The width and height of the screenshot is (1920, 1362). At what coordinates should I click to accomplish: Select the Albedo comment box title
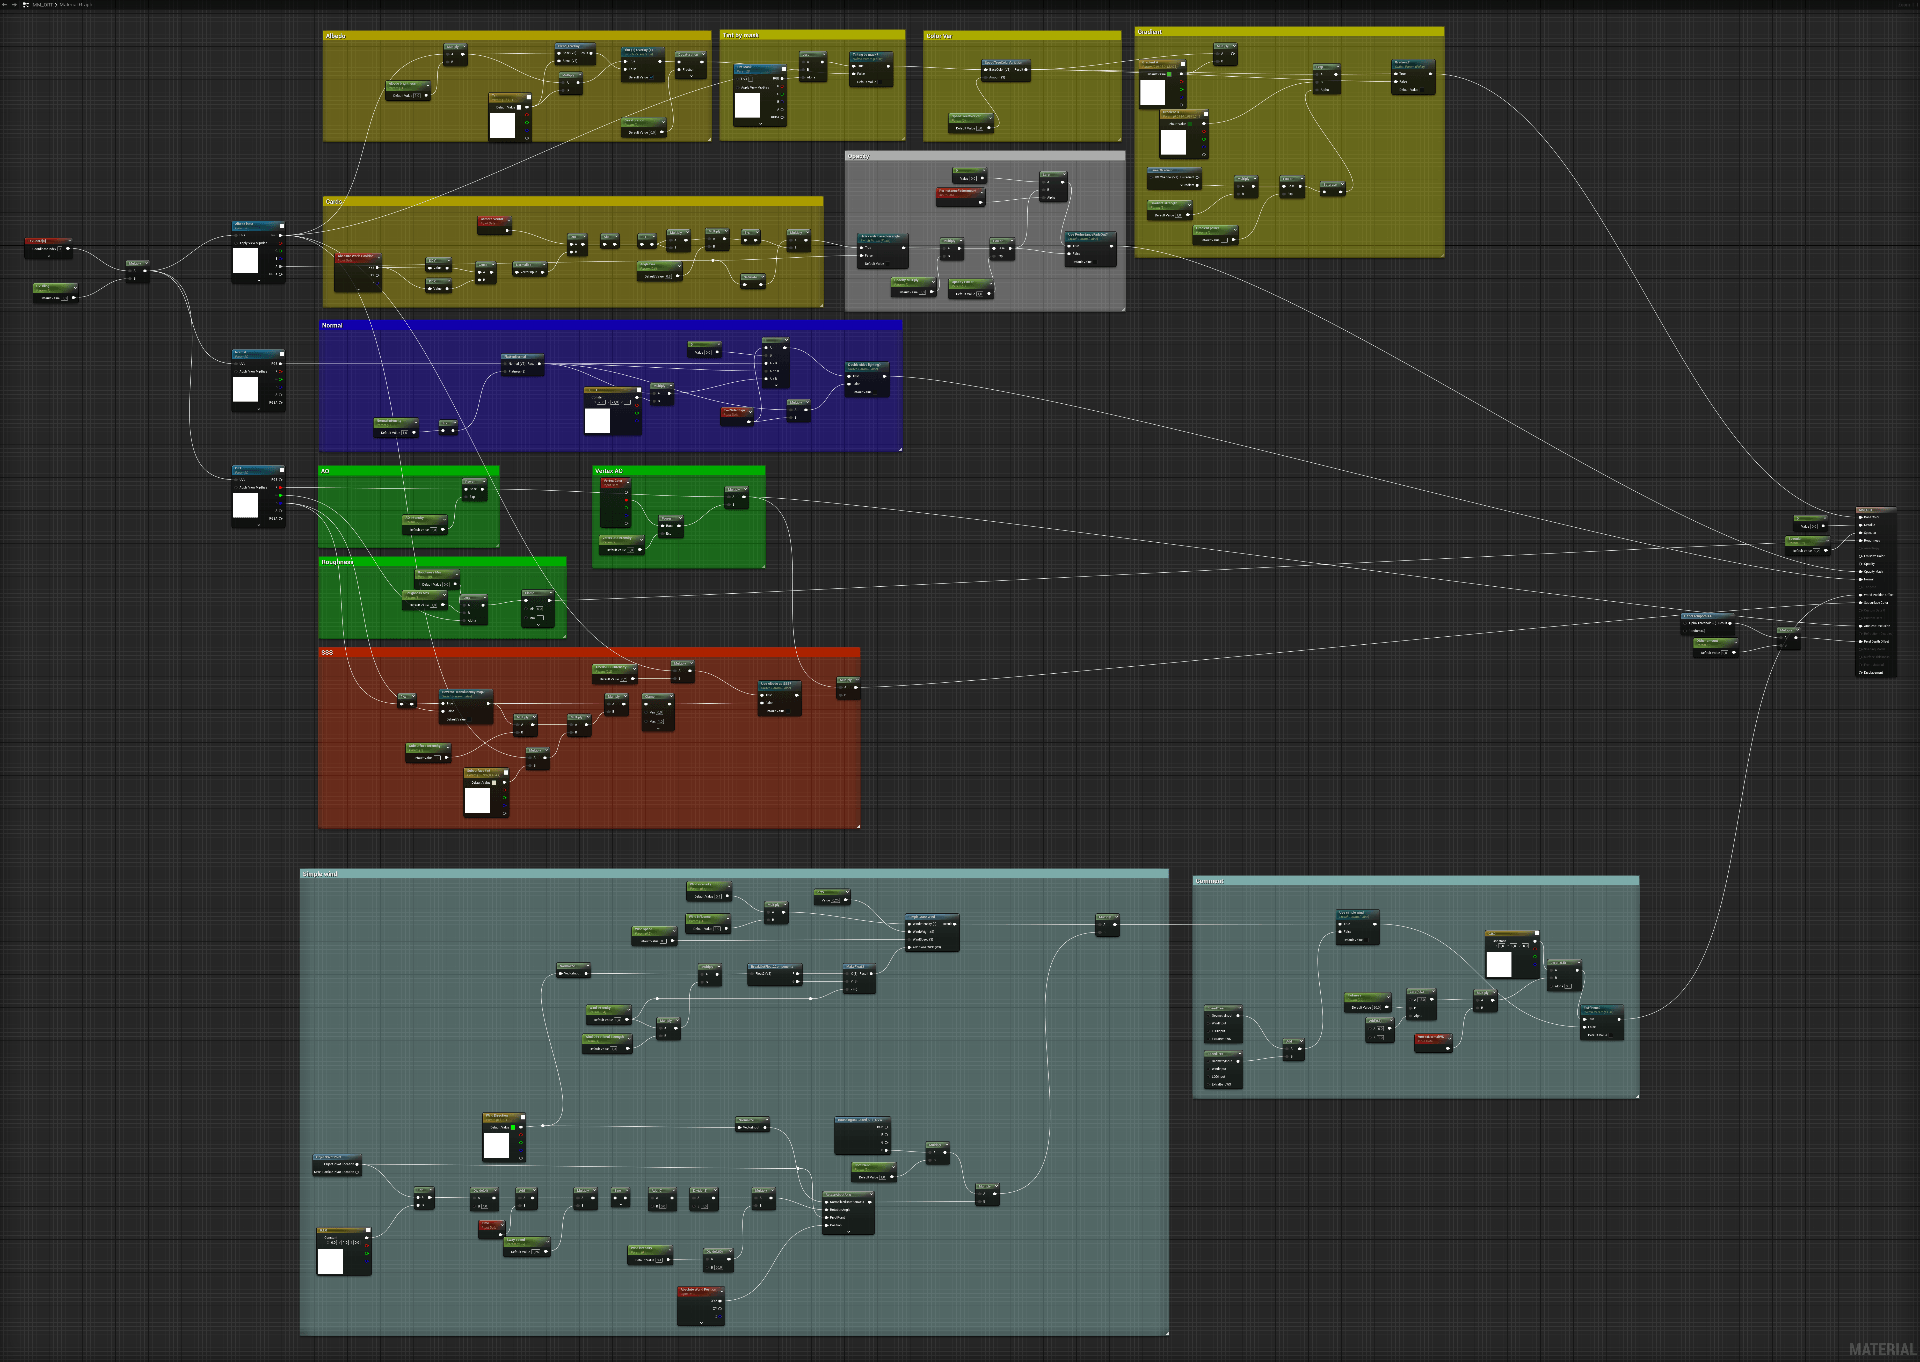pos(336,36)
